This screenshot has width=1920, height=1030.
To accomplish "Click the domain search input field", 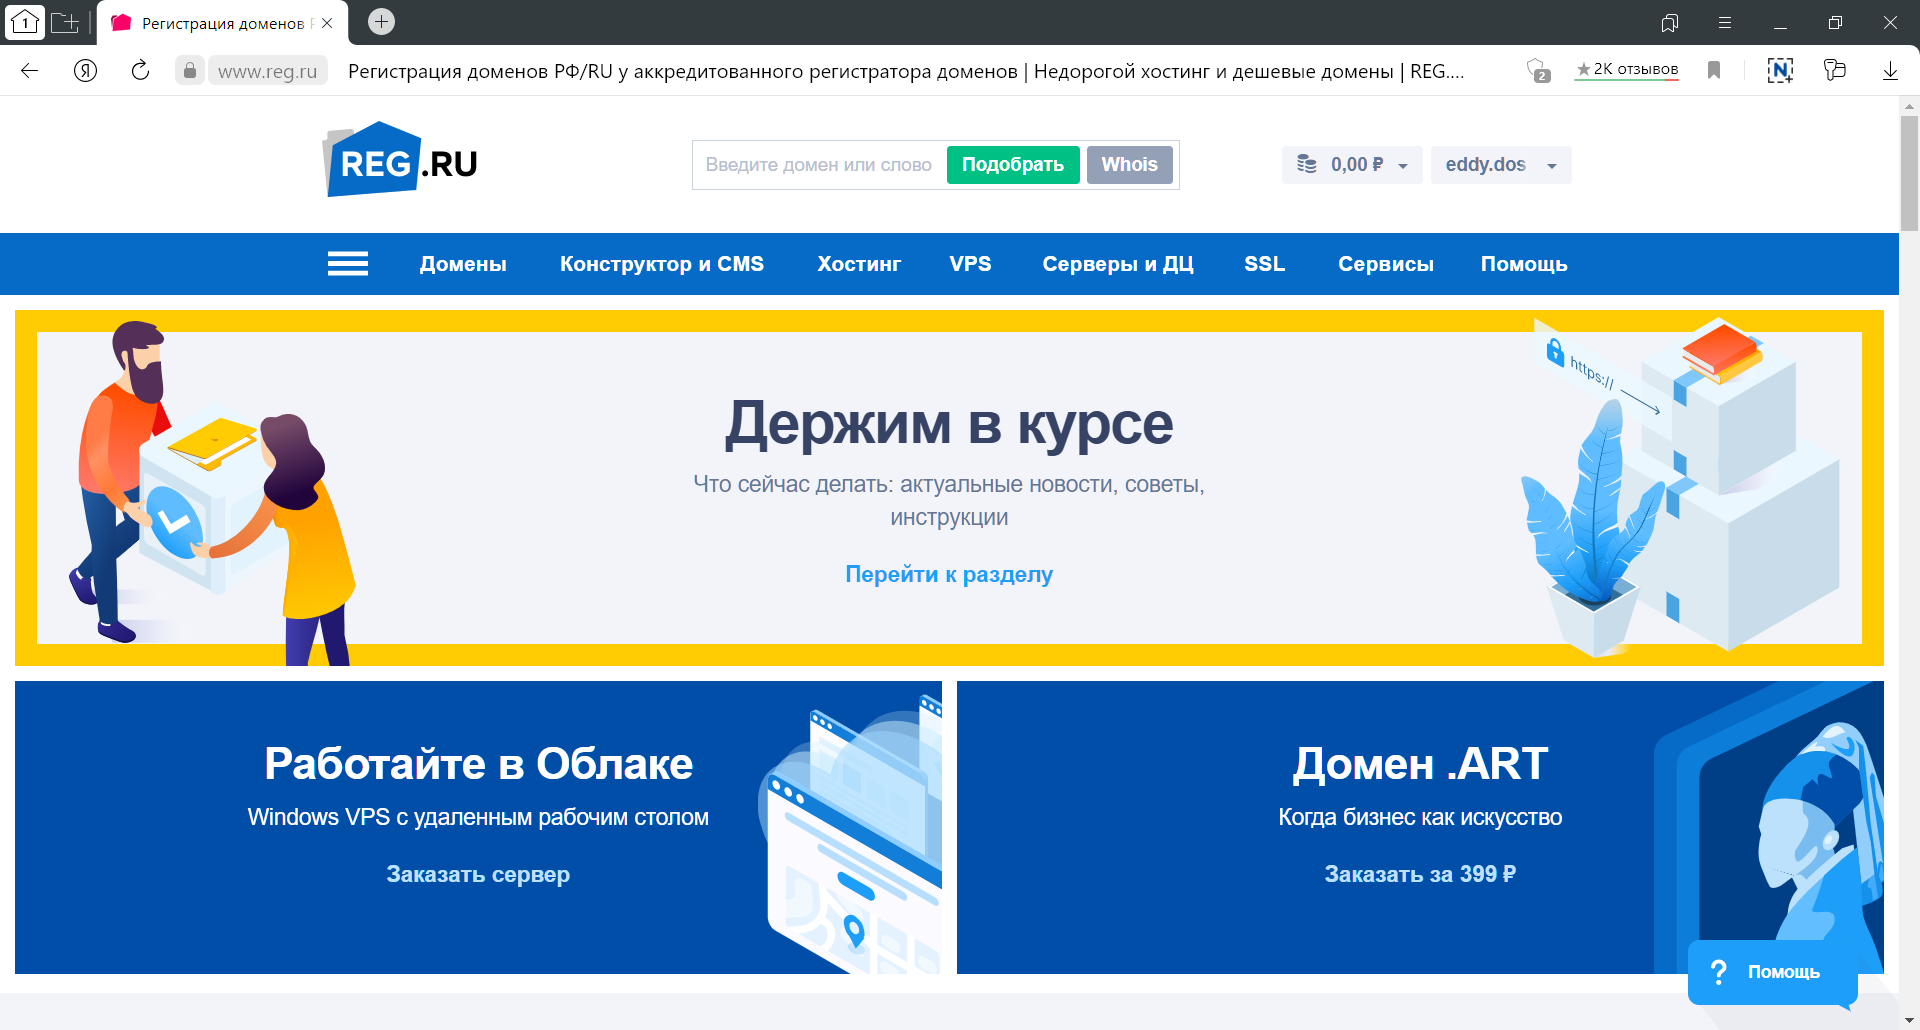I will coord(818,165).
